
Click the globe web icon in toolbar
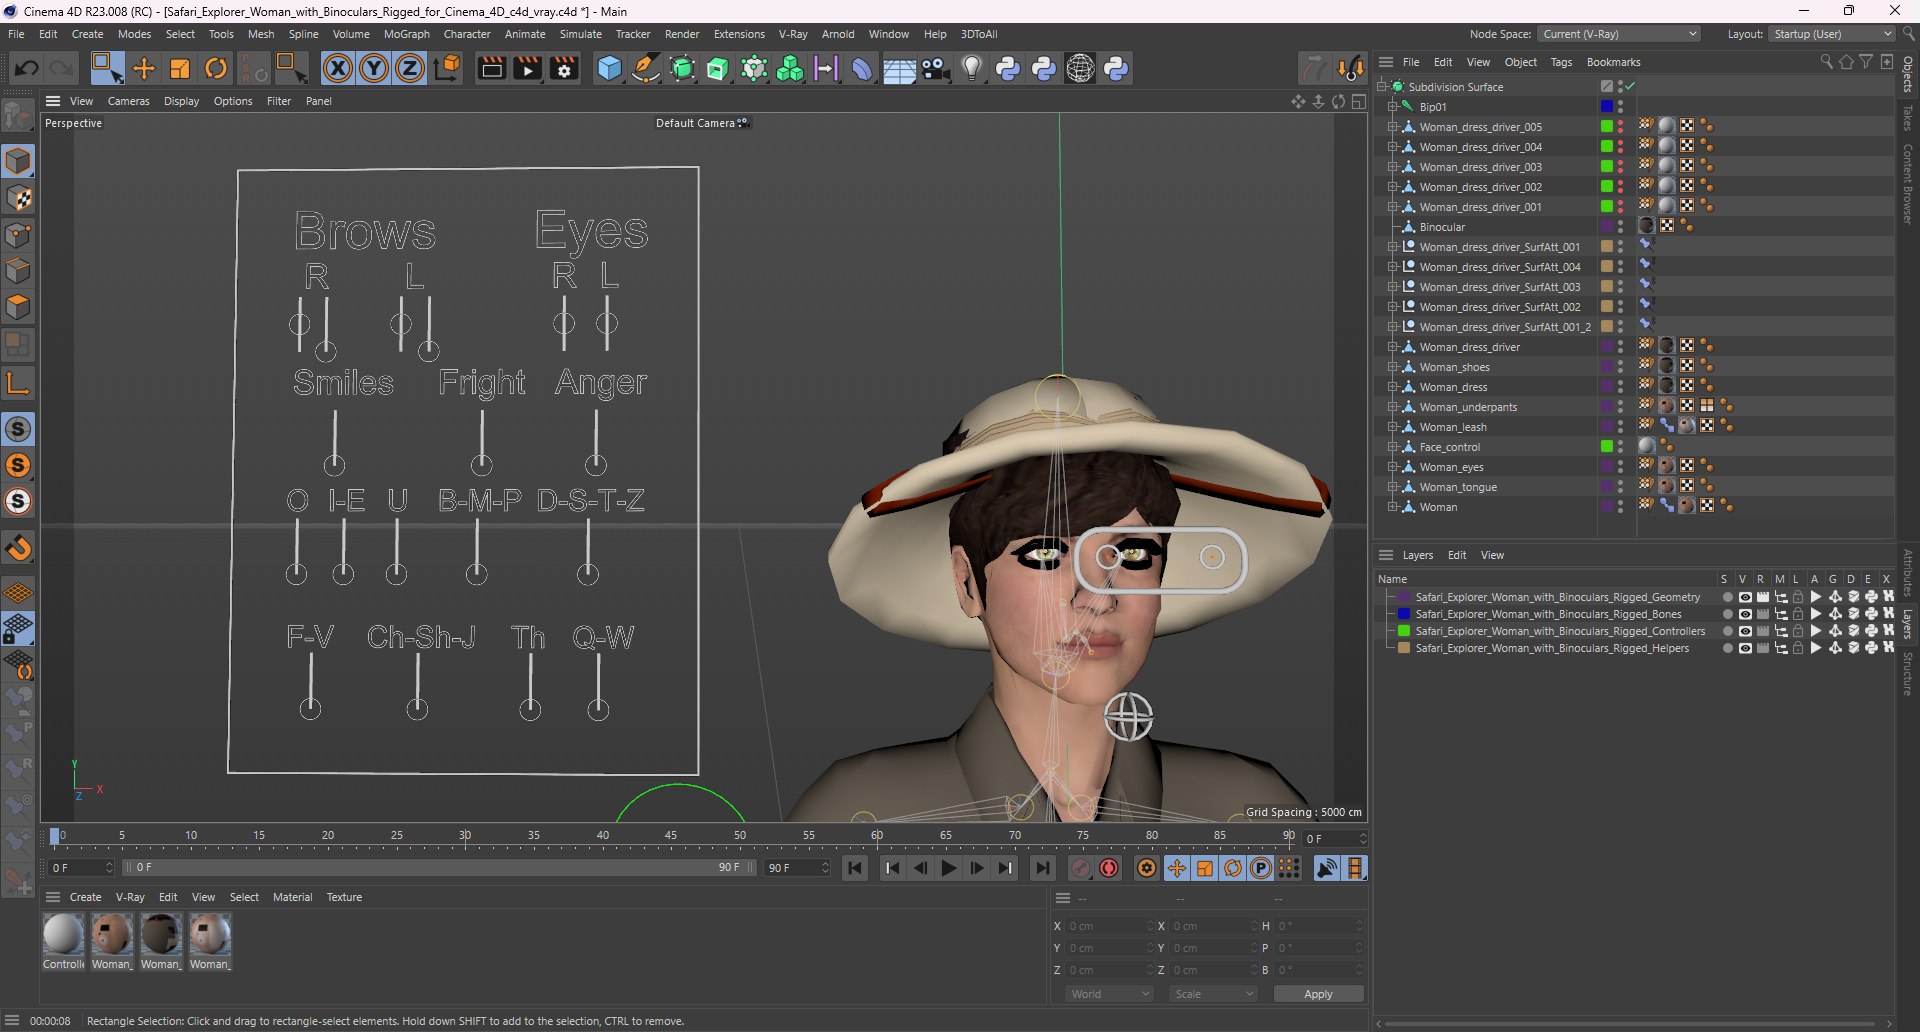[1080, 68]
